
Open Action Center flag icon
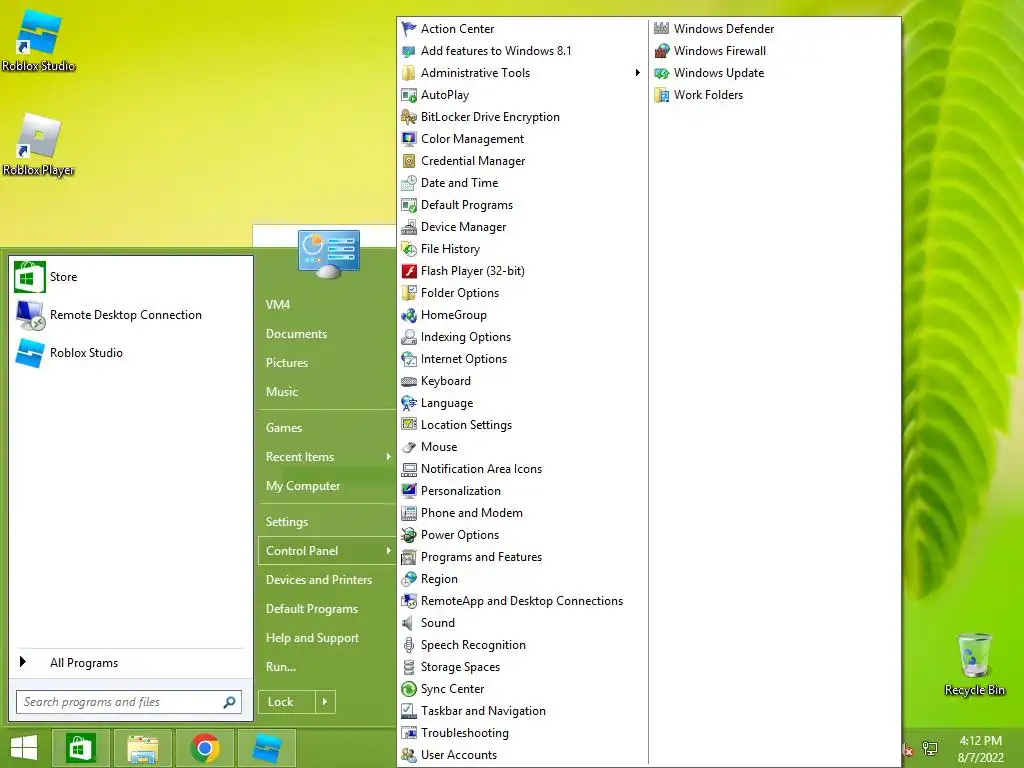[409, 29]
